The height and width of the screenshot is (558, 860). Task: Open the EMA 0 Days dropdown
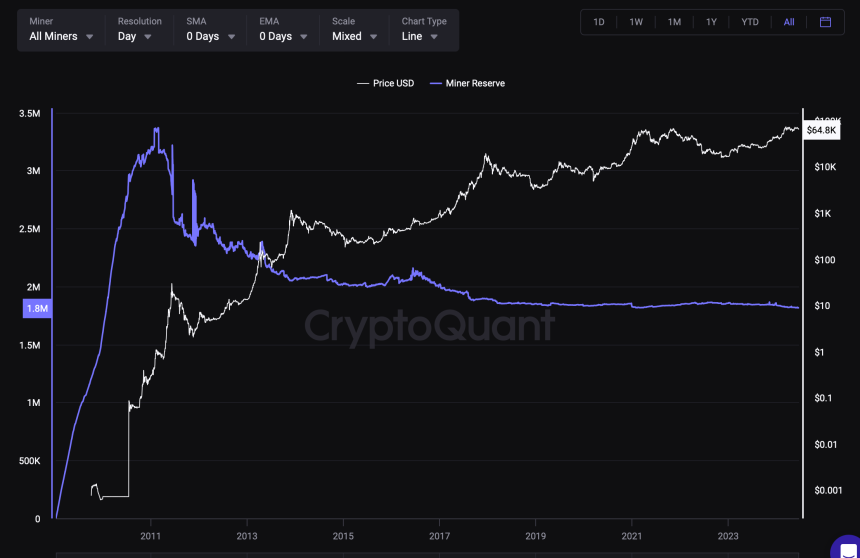click(283, 36)
